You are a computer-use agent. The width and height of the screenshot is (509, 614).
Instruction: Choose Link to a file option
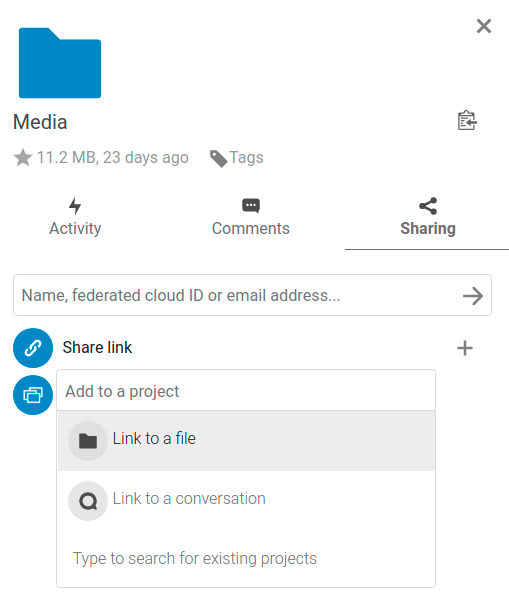point(246,441)
